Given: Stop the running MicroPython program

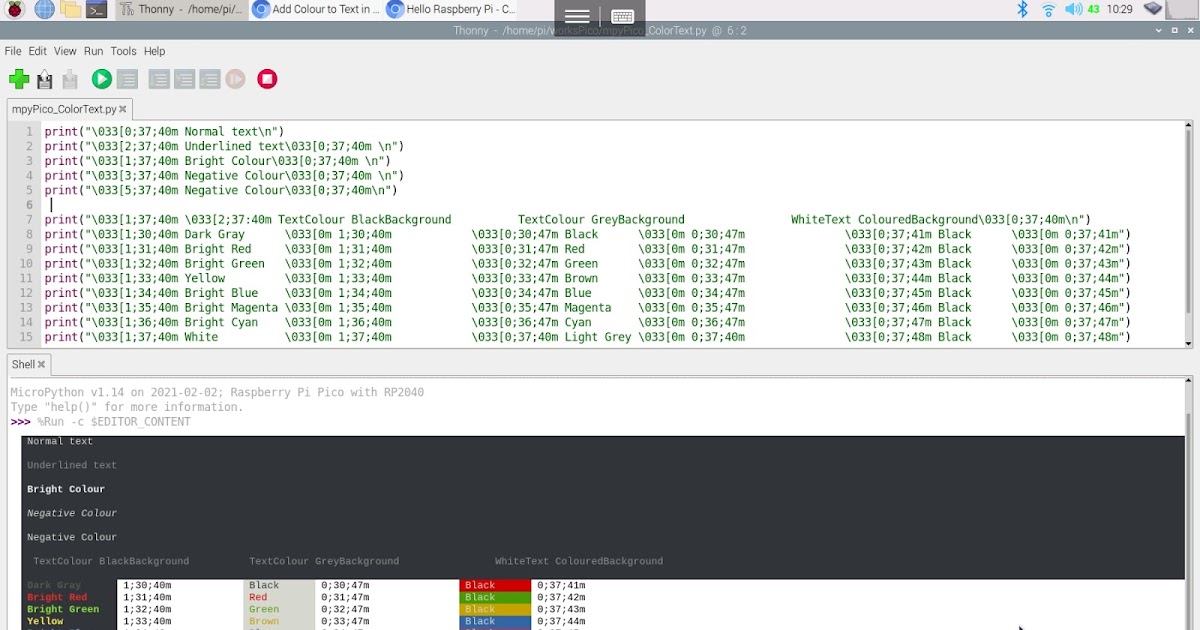Looking at the screenshot, I should pos(267,79).
